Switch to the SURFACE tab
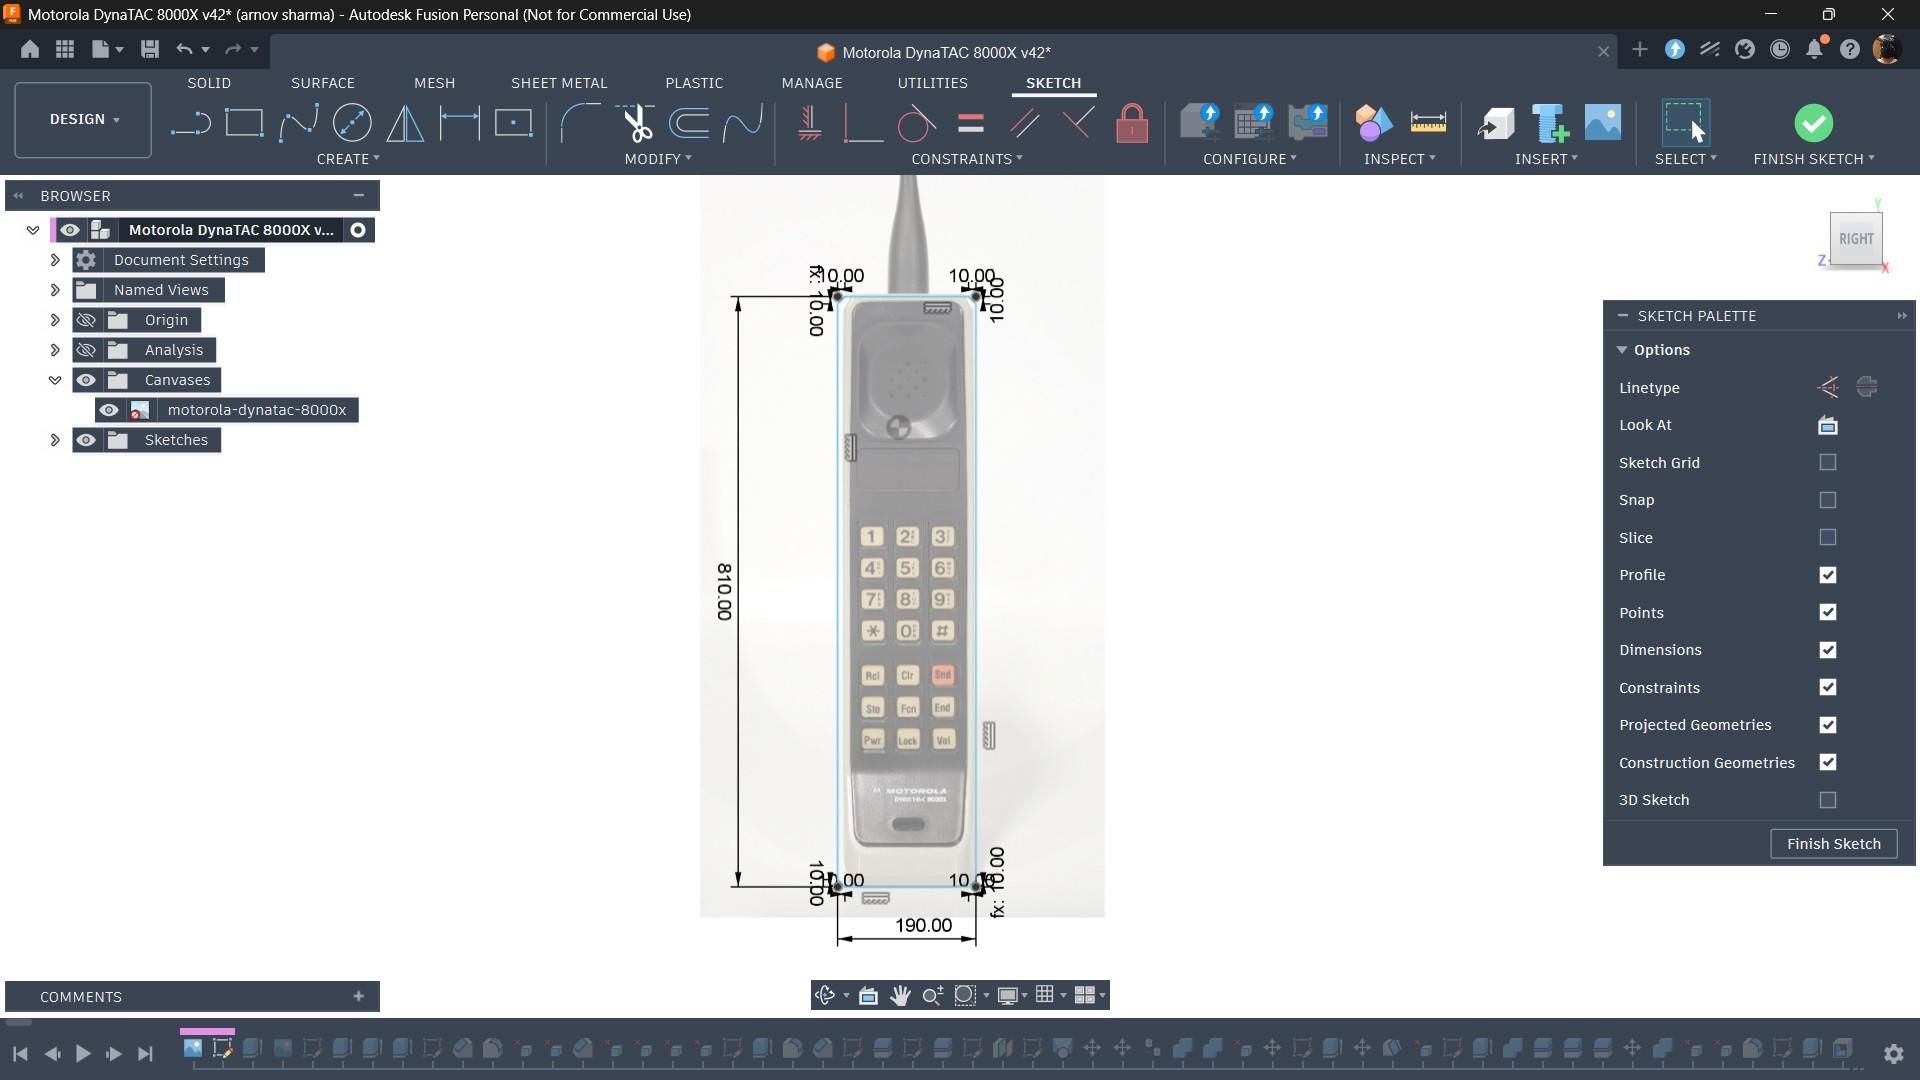Image resolution: width=1920 pixels, height=1080 pixels. [x=323, y=83]
